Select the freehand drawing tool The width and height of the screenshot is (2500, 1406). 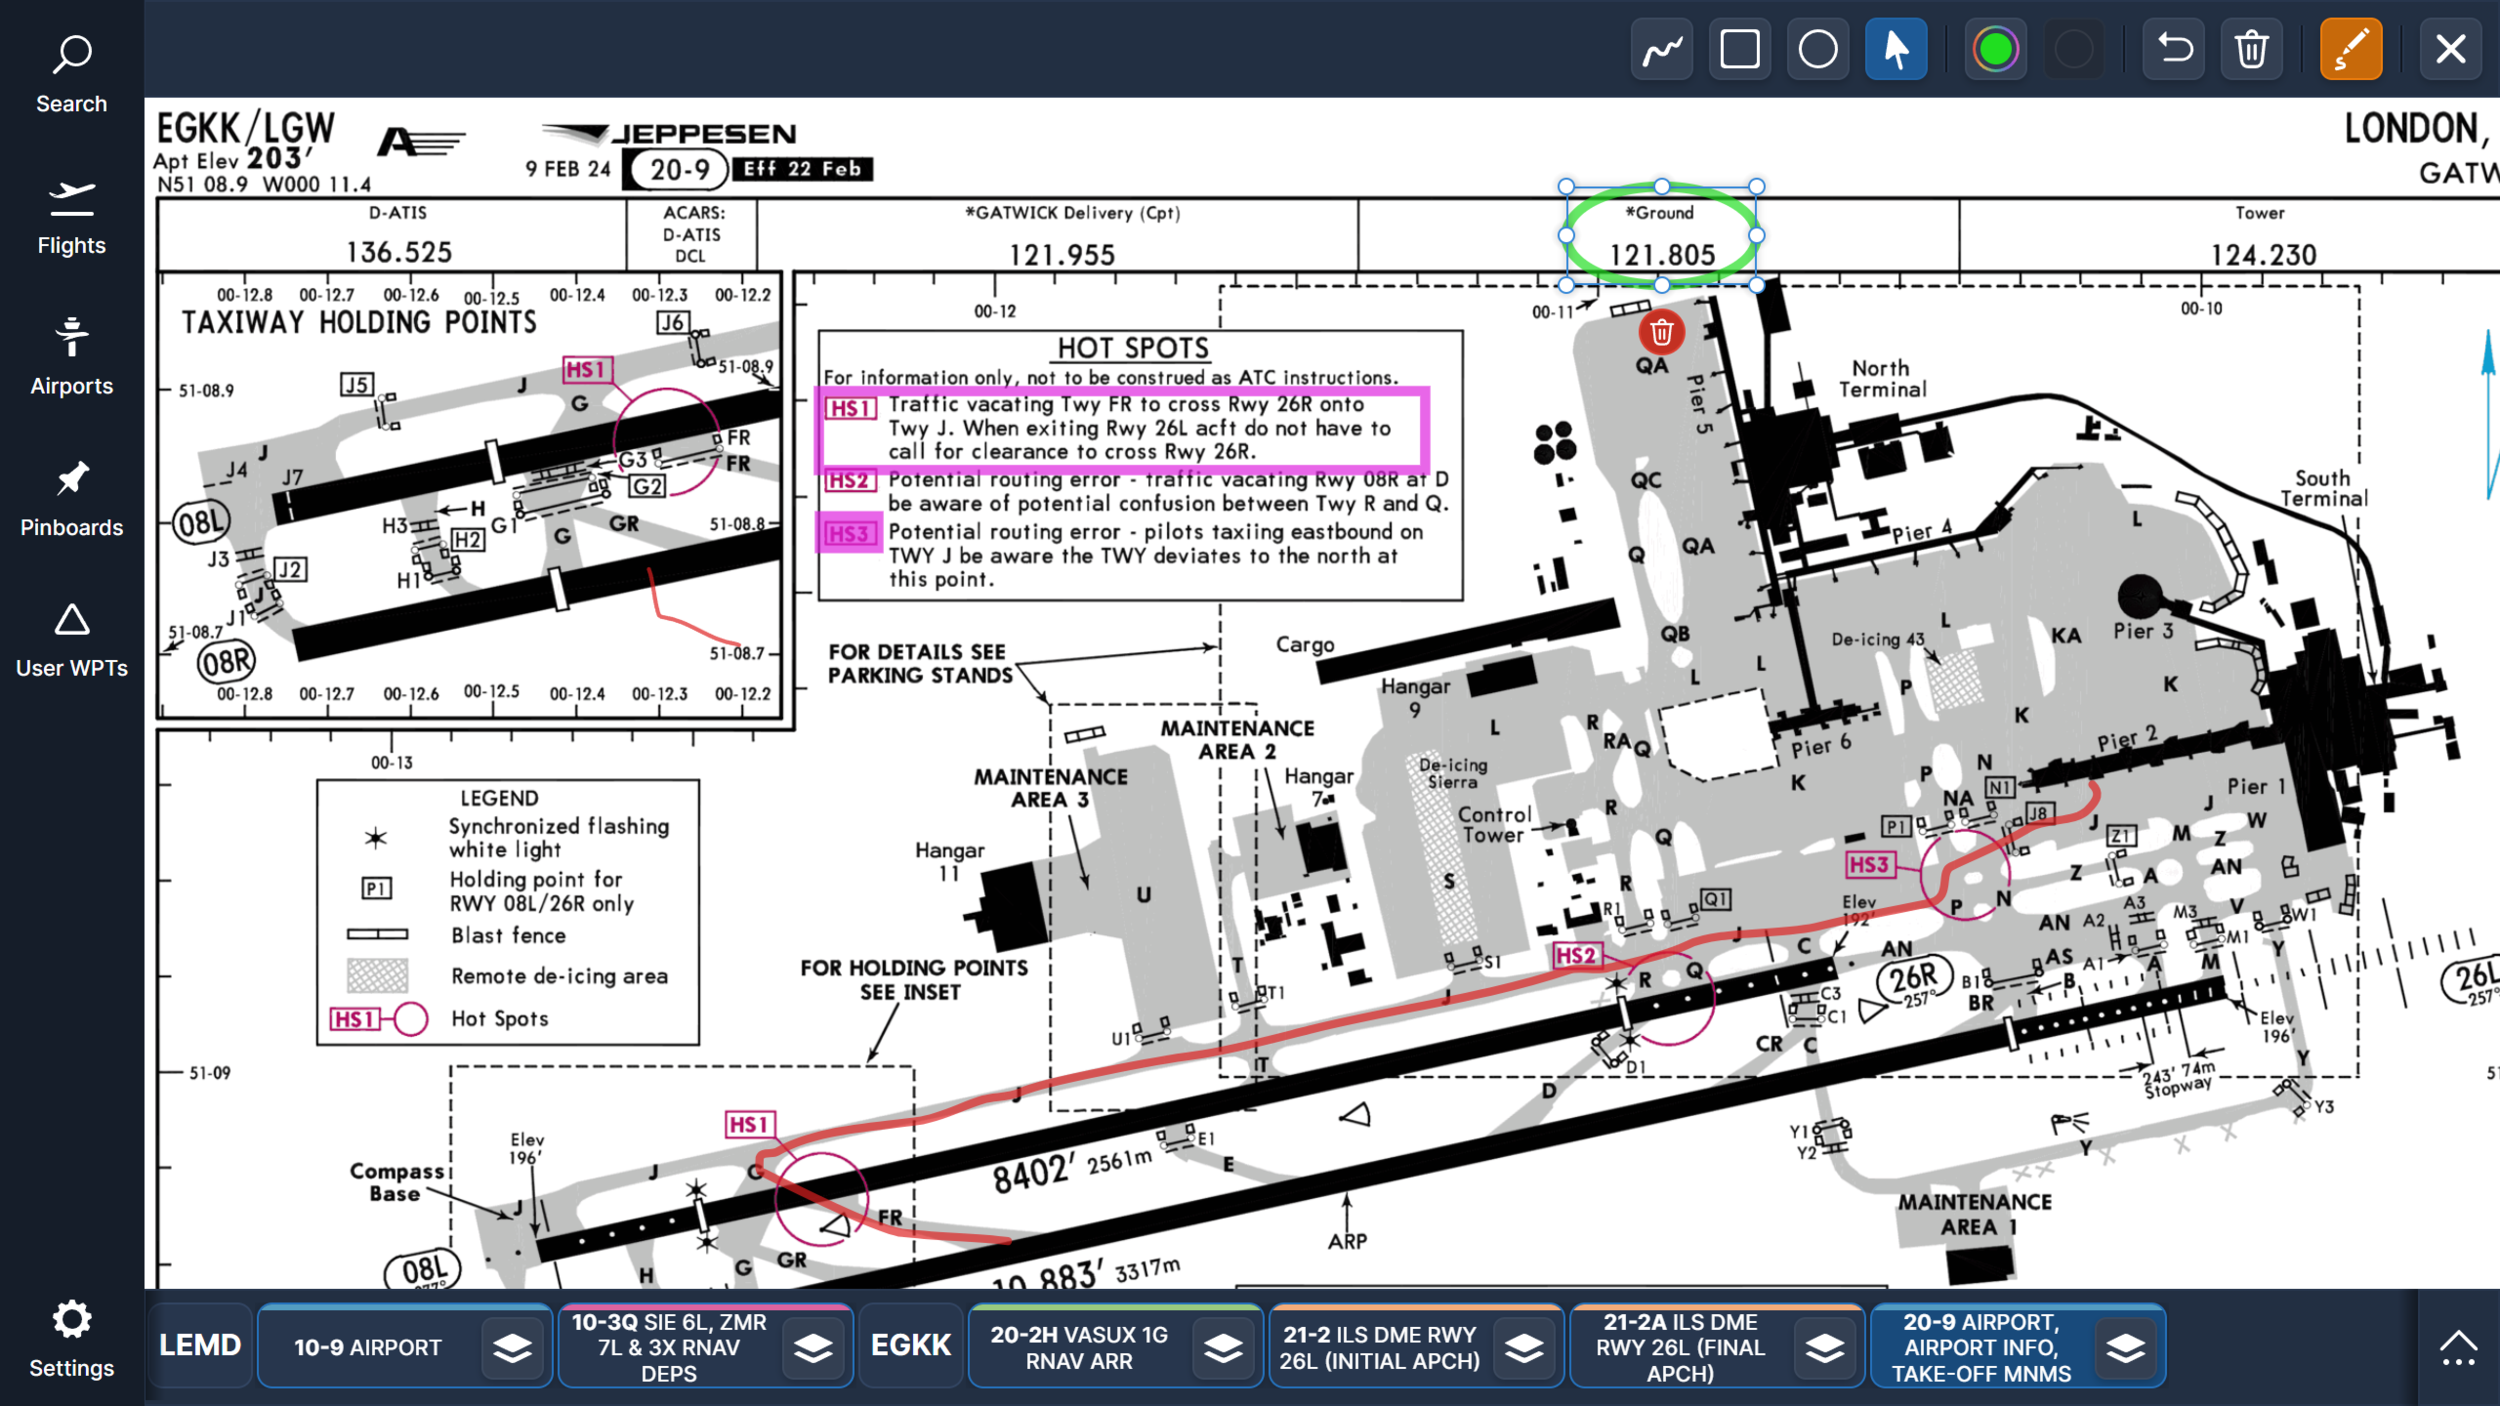tap(1660, 47)
